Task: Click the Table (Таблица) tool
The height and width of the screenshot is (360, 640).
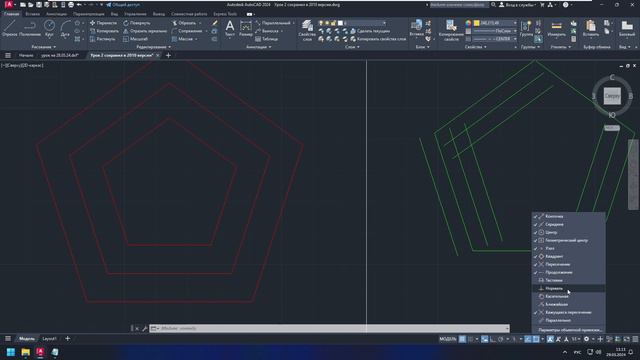Action: point(267,39)
